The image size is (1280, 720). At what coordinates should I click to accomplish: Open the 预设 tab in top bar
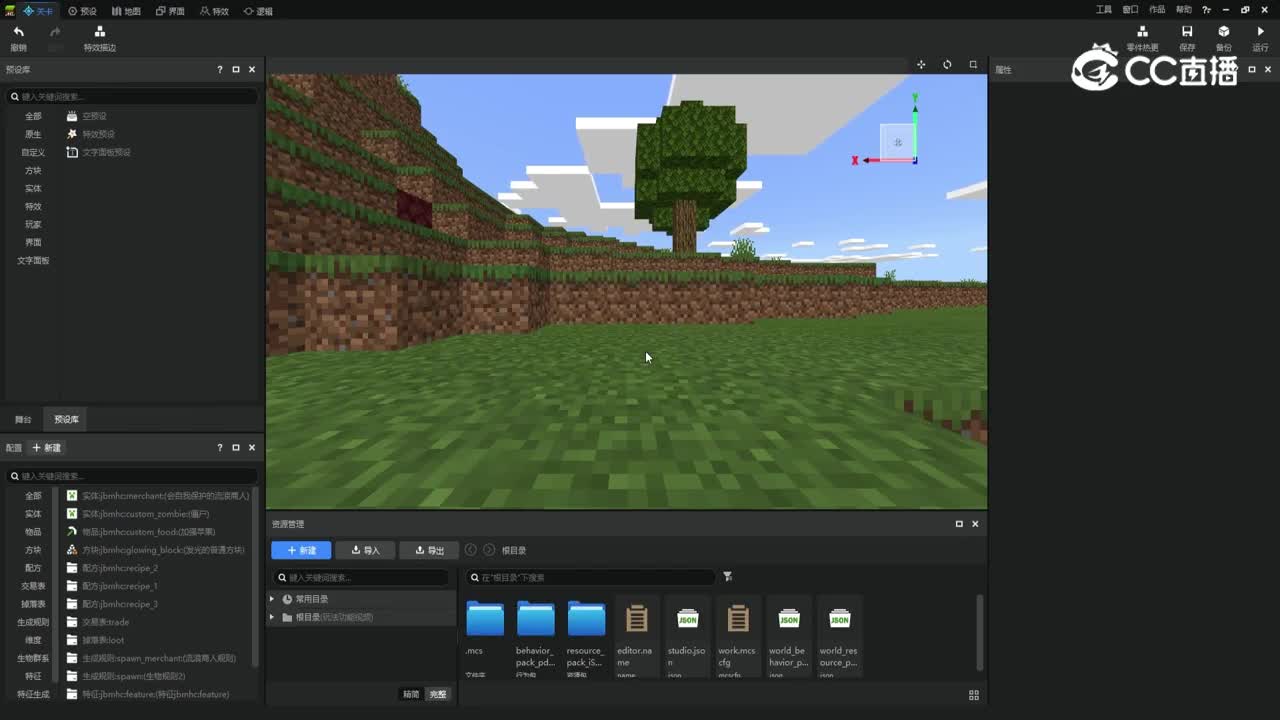tap(83, 11)
